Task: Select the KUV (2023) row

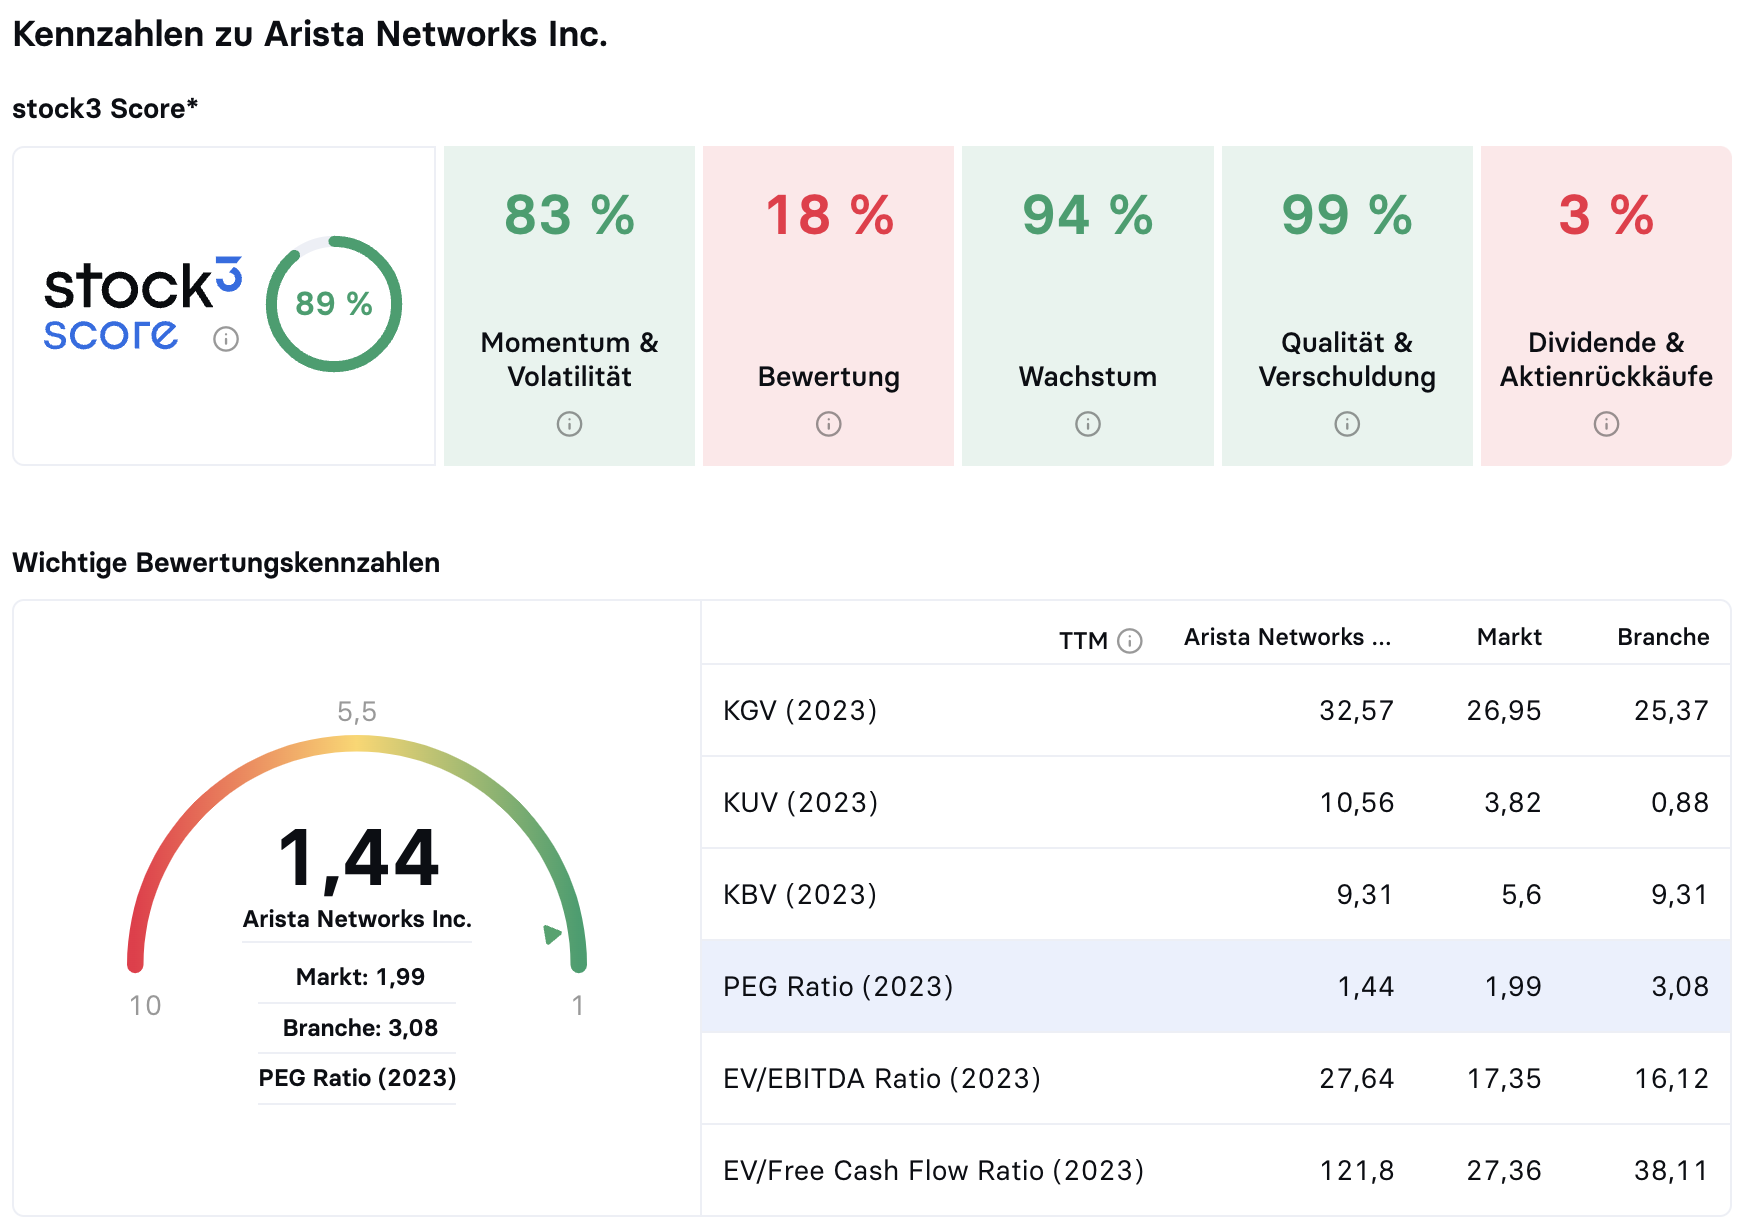Action: tap(1216, 802)
